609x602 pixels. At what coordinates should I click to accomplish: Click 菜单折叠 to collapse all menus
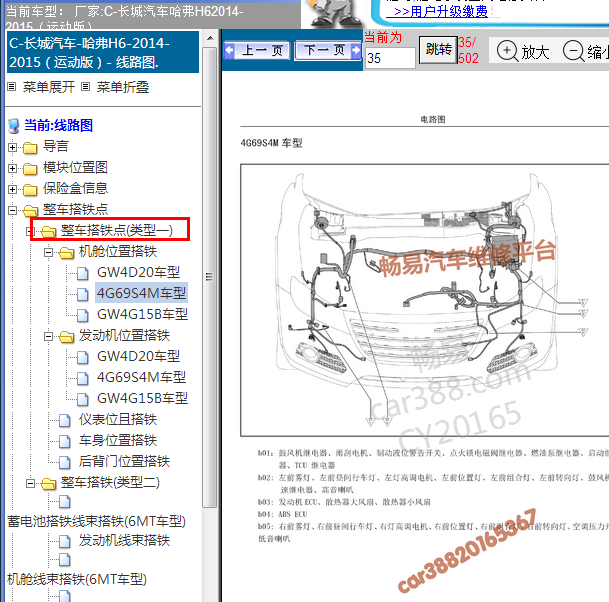coord(123,87)
